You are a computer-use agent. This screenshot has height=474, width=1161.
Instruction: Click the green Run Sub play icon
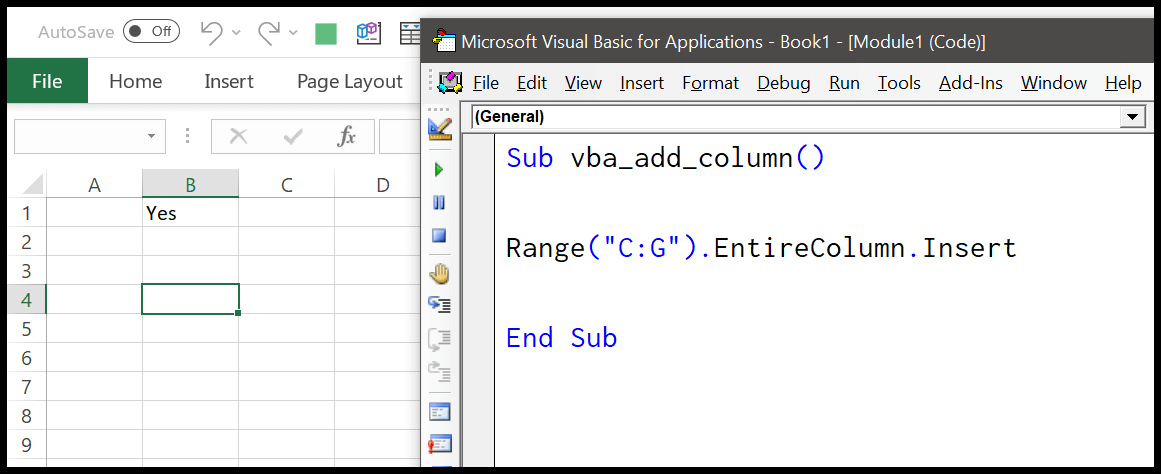click(x=439, y=170)
